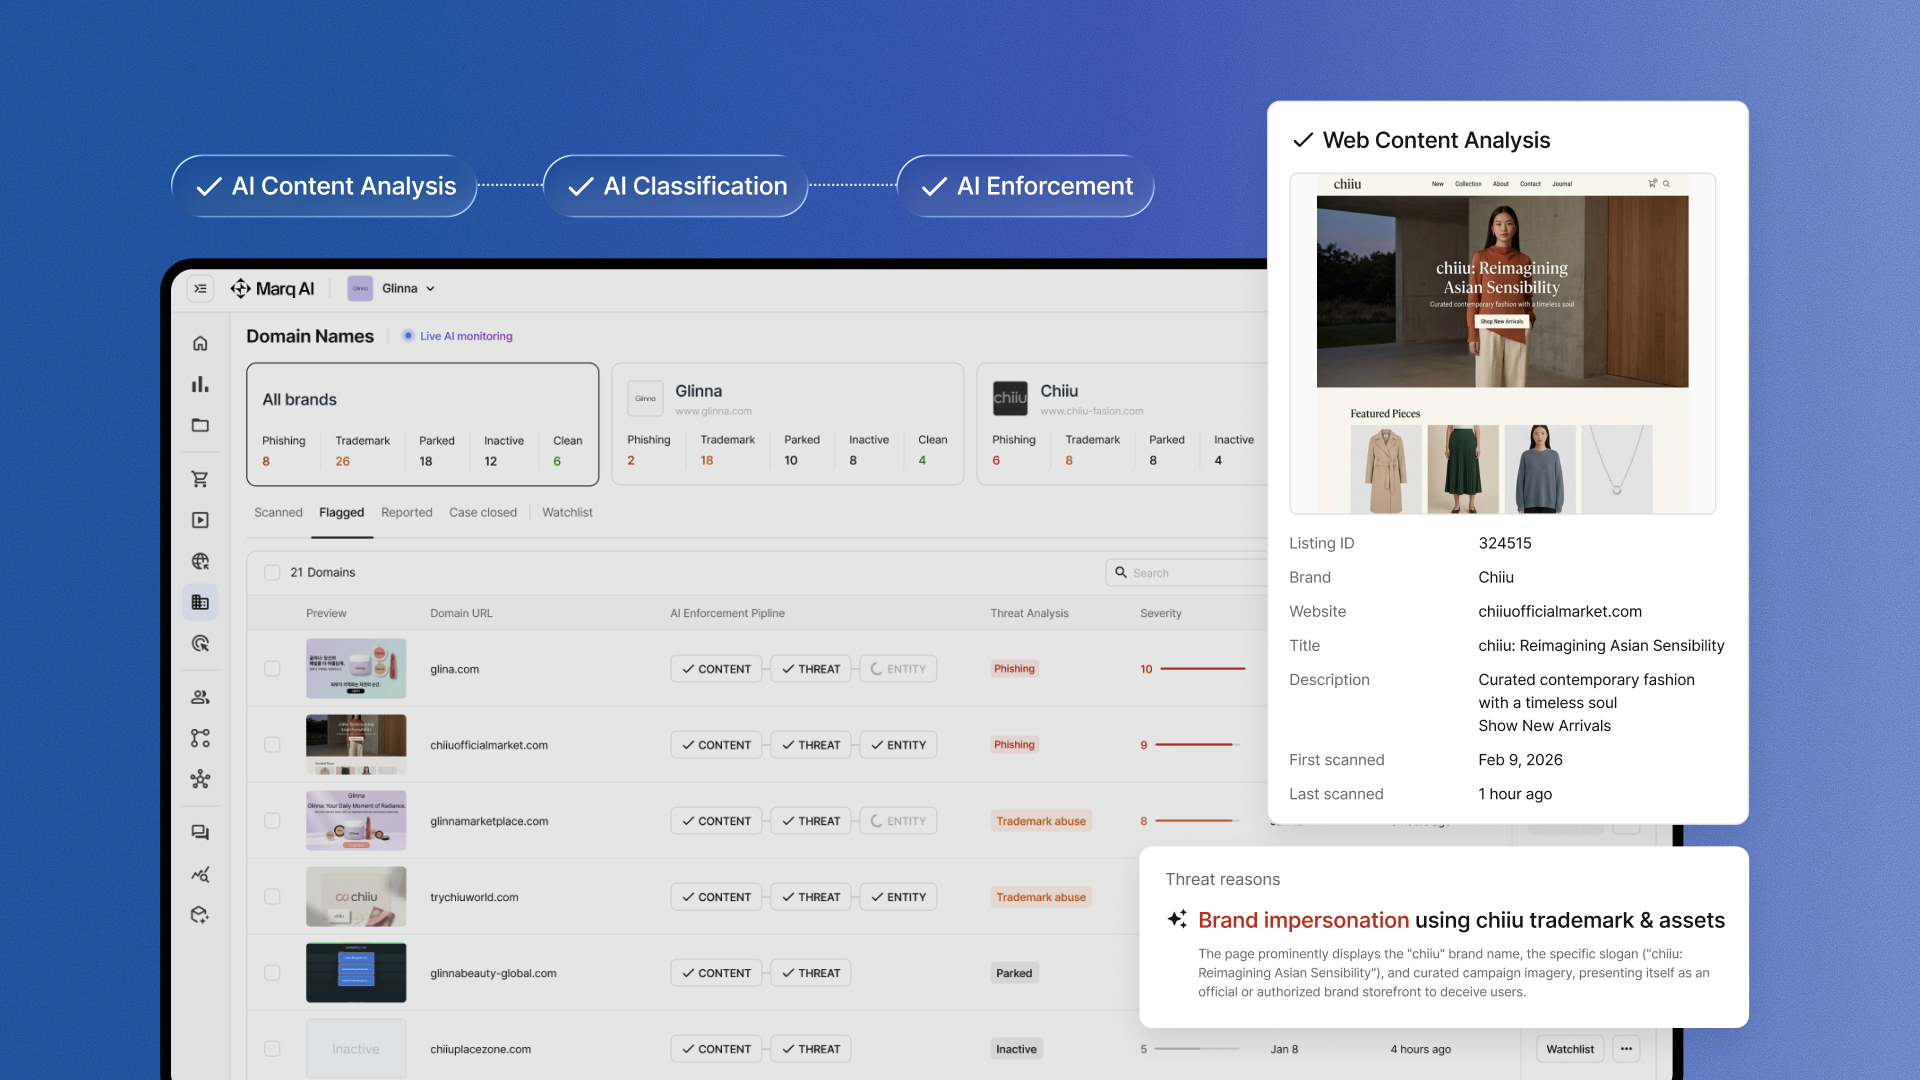
Task: Switch to the Case closed tab
Action: [x=483, y=513]
